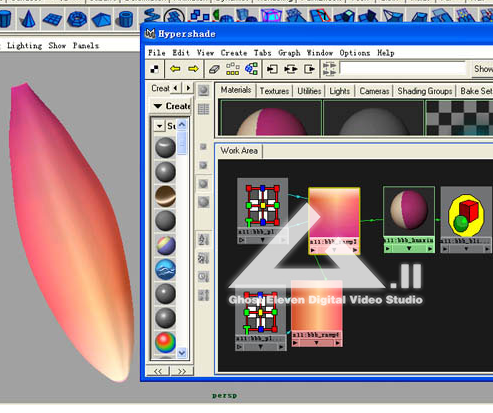Select the all:bbb_ramp2 ramp node
The width and height of the screenshot is (493, 413).
pos(334,221)
